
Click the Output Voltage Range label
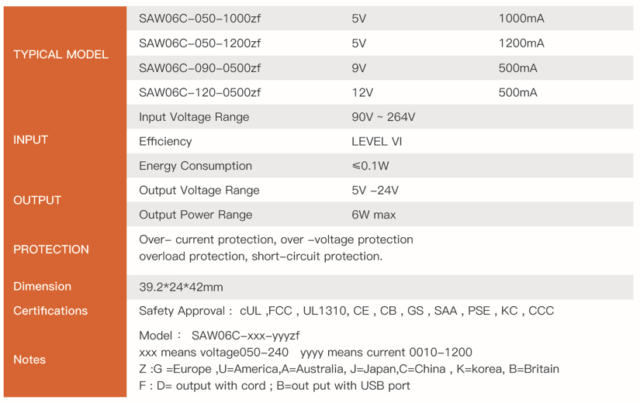tap(199, 190)
